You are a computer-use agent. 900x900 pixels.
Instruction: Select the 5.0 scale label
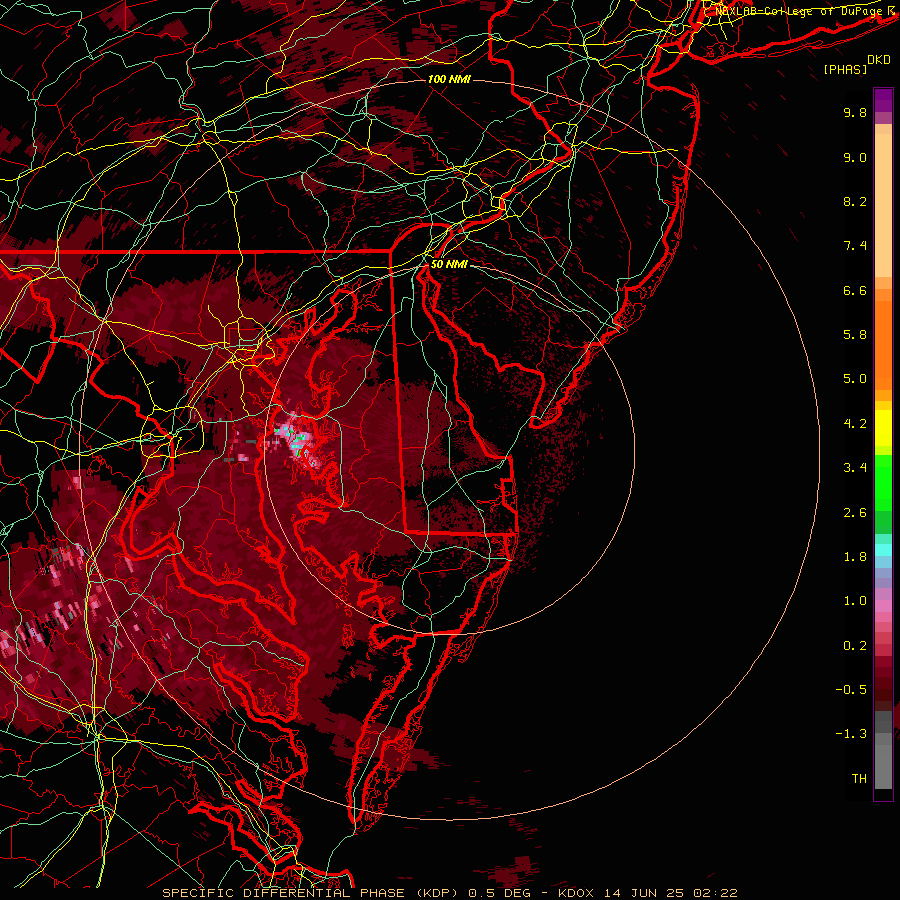[x=855, y=379]
